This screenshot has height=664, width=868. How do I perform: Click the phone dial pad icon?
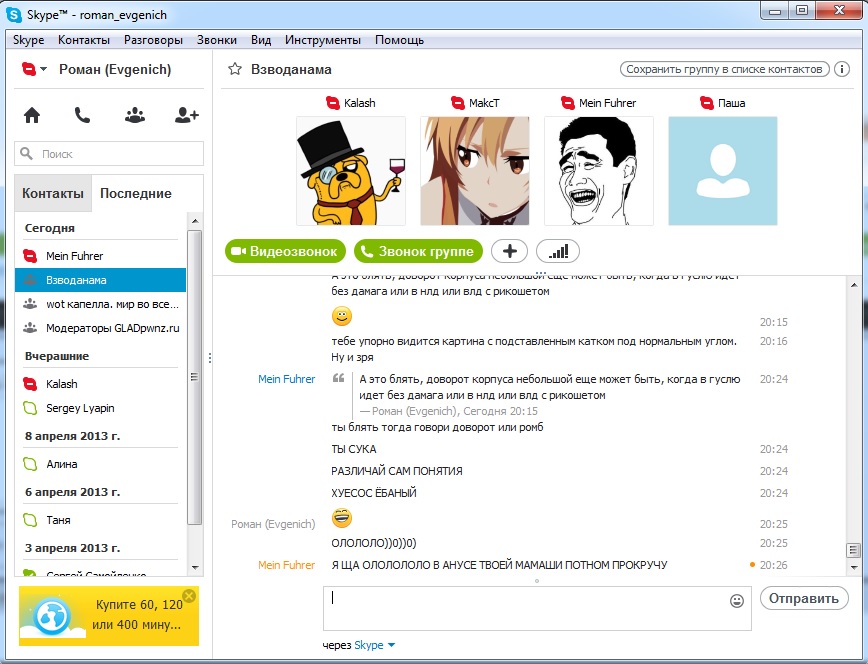(83, 115)
